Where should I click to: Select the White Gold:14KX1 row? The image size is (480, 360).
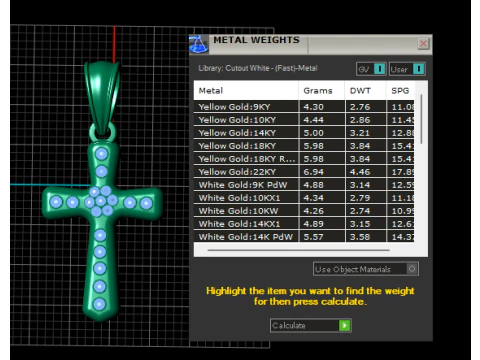pos(304,224)
